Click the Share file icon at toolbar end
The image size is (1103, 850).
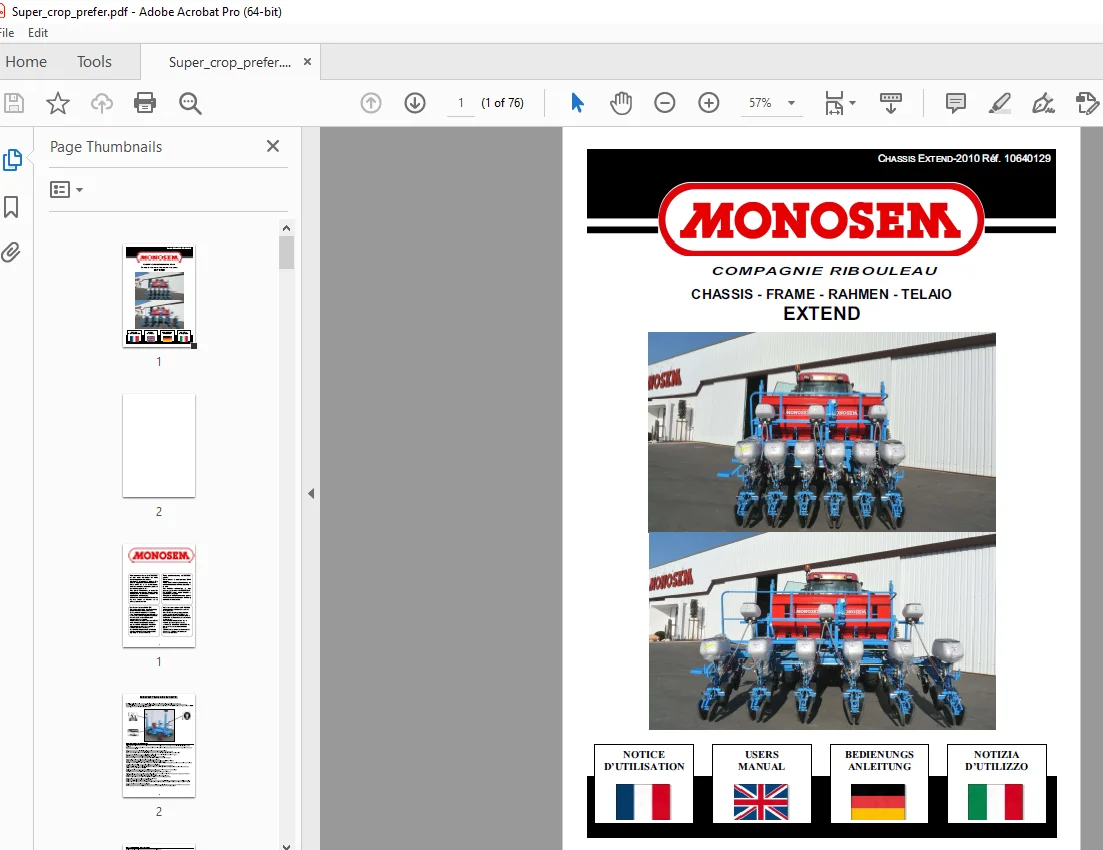tap(1088, 103)
